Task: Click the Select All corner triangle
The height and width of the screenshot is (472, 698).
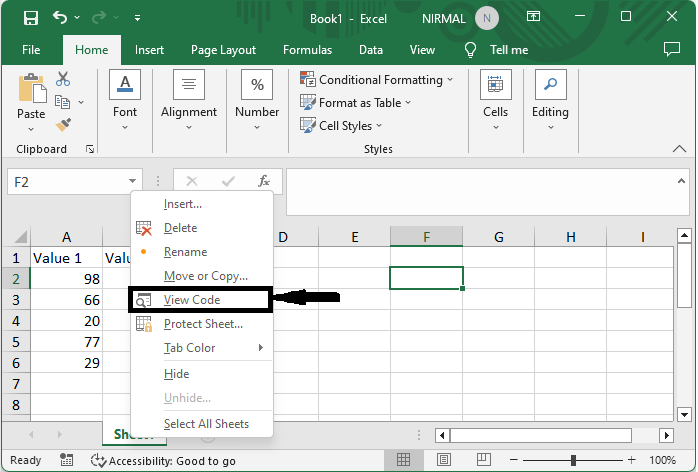Action: click(20, 236)
